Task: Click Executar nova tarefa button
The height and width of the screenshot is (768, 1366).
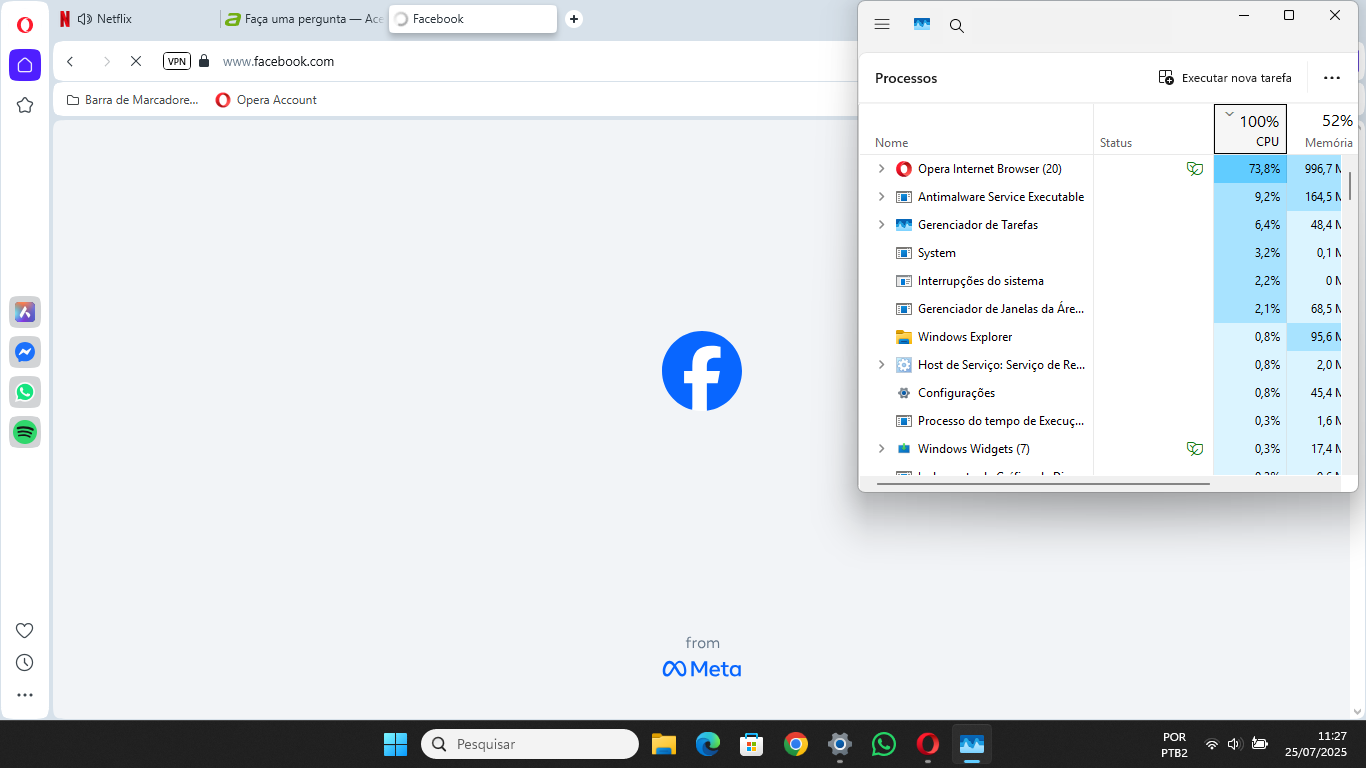Action: 1225,78
